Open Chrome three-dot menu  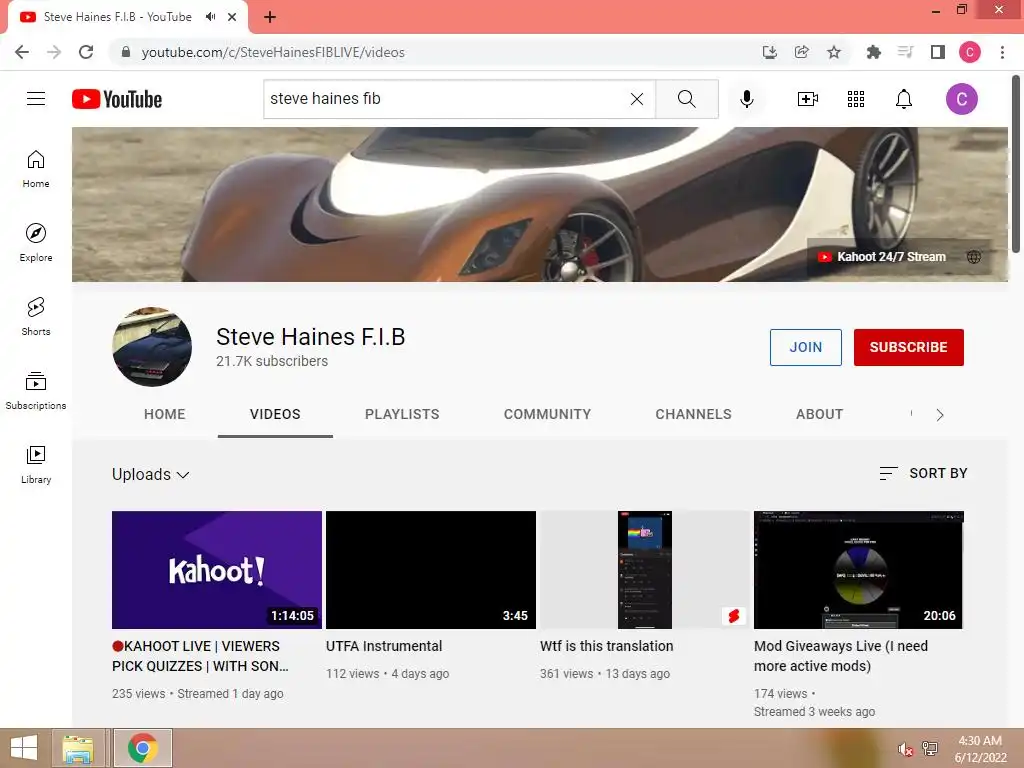pyautogui.click(x=1002, y=52)
